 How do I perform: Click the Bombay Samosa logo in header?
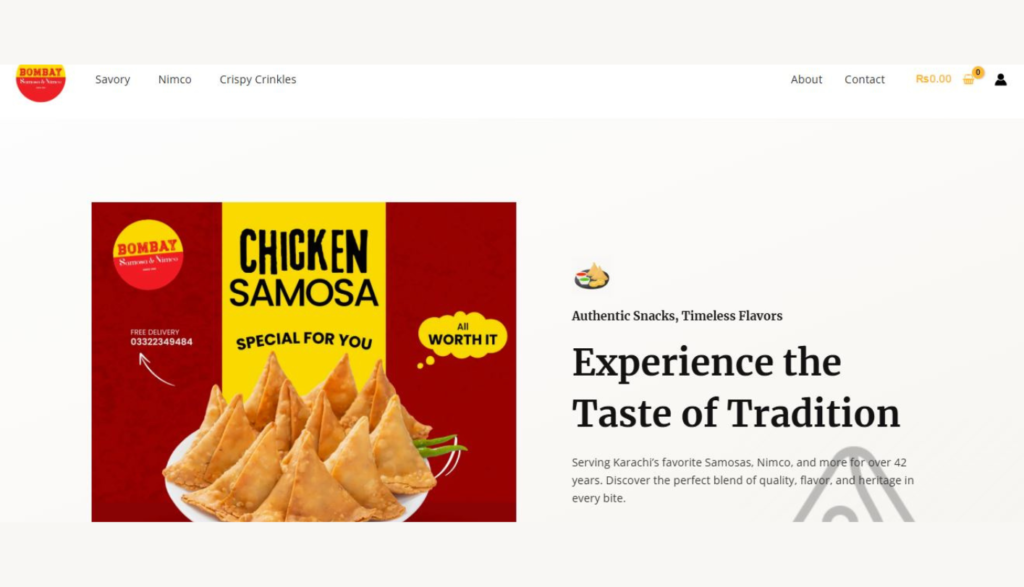(x=40, y=83)
